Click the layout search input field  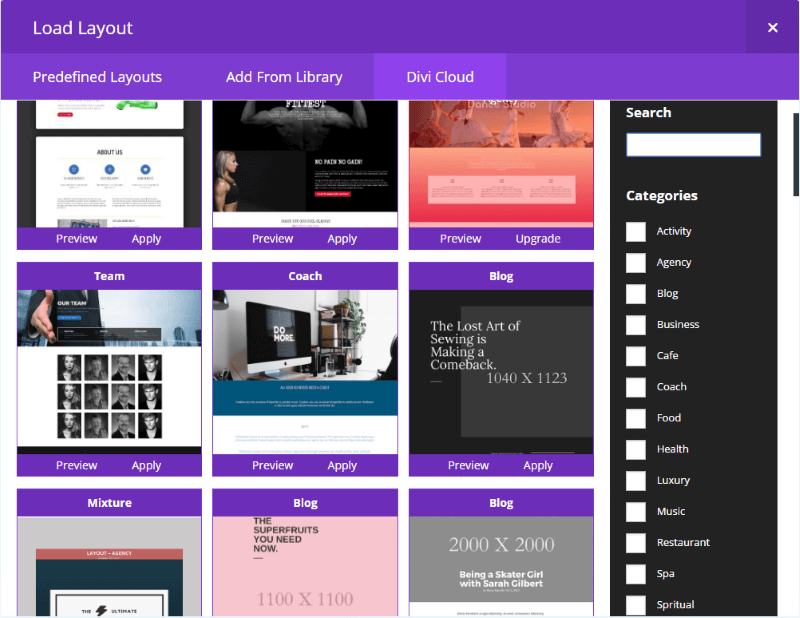pyautogui.click(x=693, y=145)
